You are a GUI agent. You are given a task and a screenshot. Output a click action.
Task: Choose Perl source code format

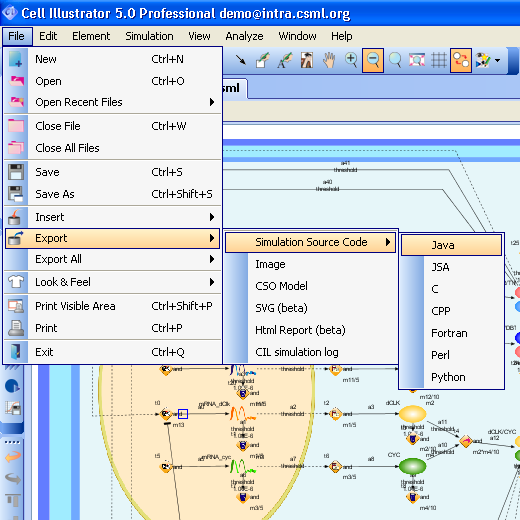click(451, 355)
